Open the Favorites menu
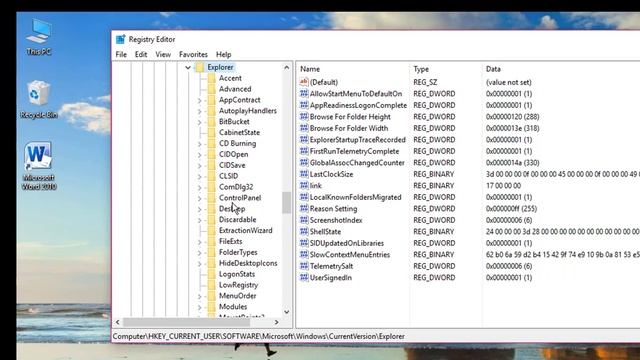 point(193,54)
